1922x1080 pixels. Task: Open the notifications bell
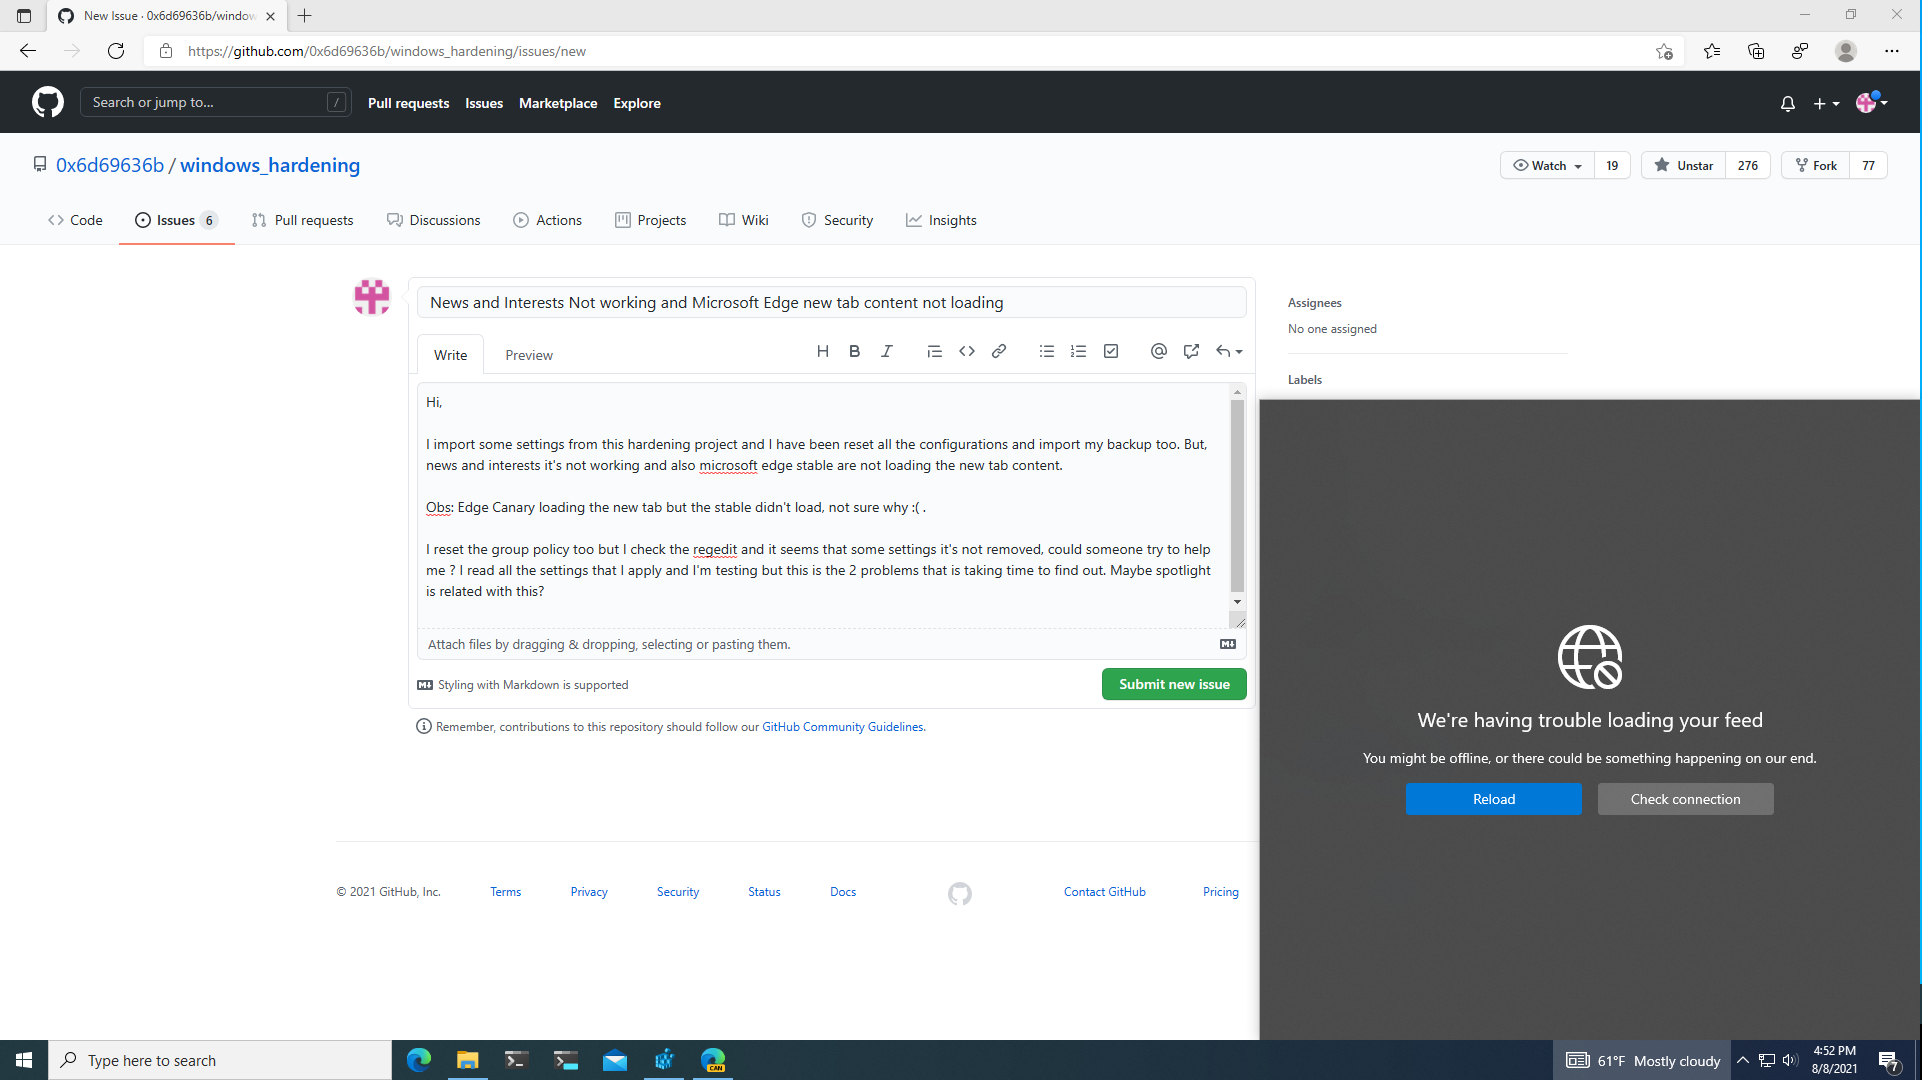coord(1788,103)
